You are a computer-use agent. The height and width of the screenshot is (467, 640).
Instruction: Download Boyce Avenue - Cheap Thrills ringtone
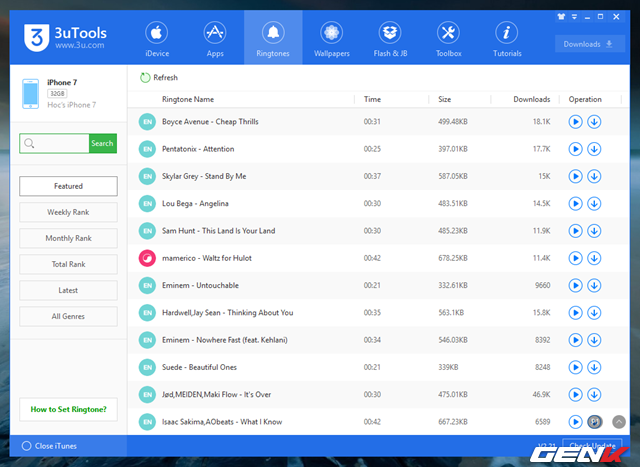point(594,122)
